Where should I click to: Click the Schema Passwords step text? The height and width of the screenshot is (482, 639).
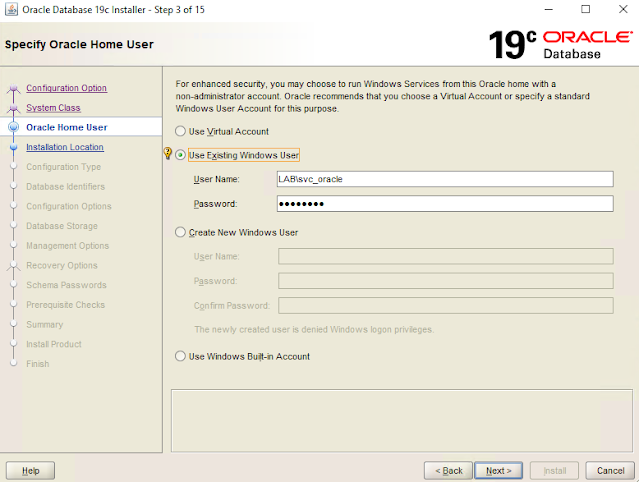pos(66,285)
